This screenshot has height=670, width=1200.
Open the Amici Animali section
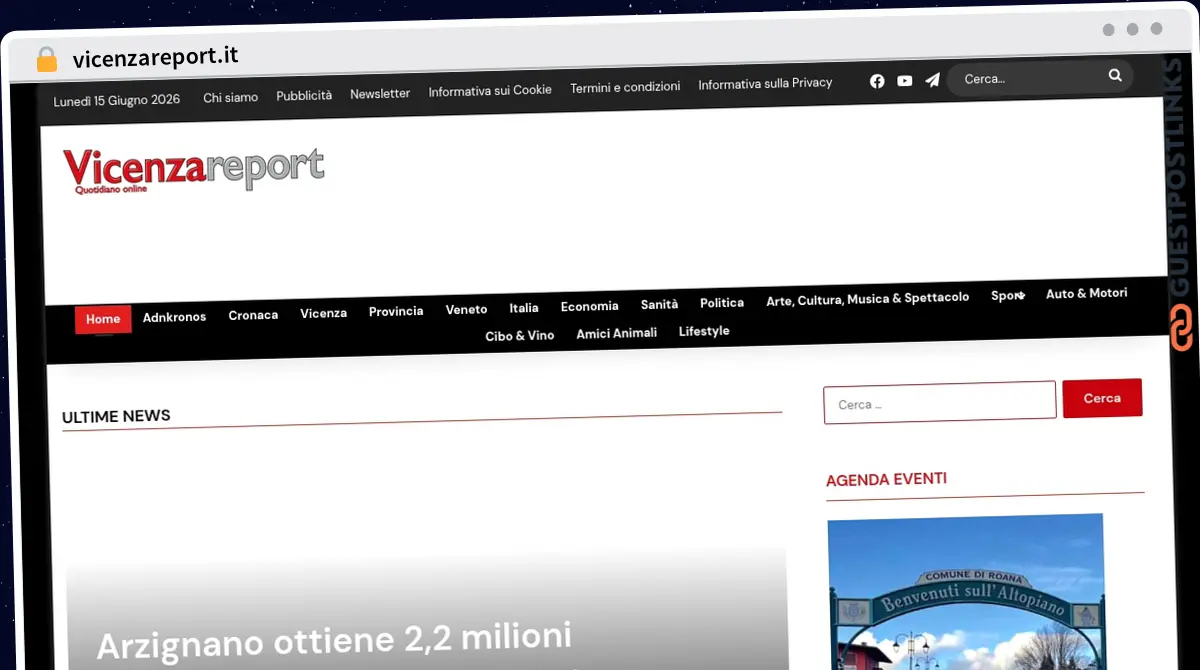[x=616, y=333]
